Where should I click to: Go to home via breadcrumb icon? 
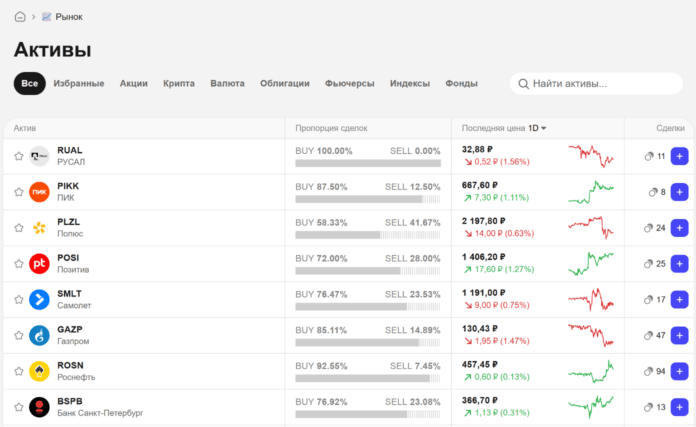click(20, 17)
